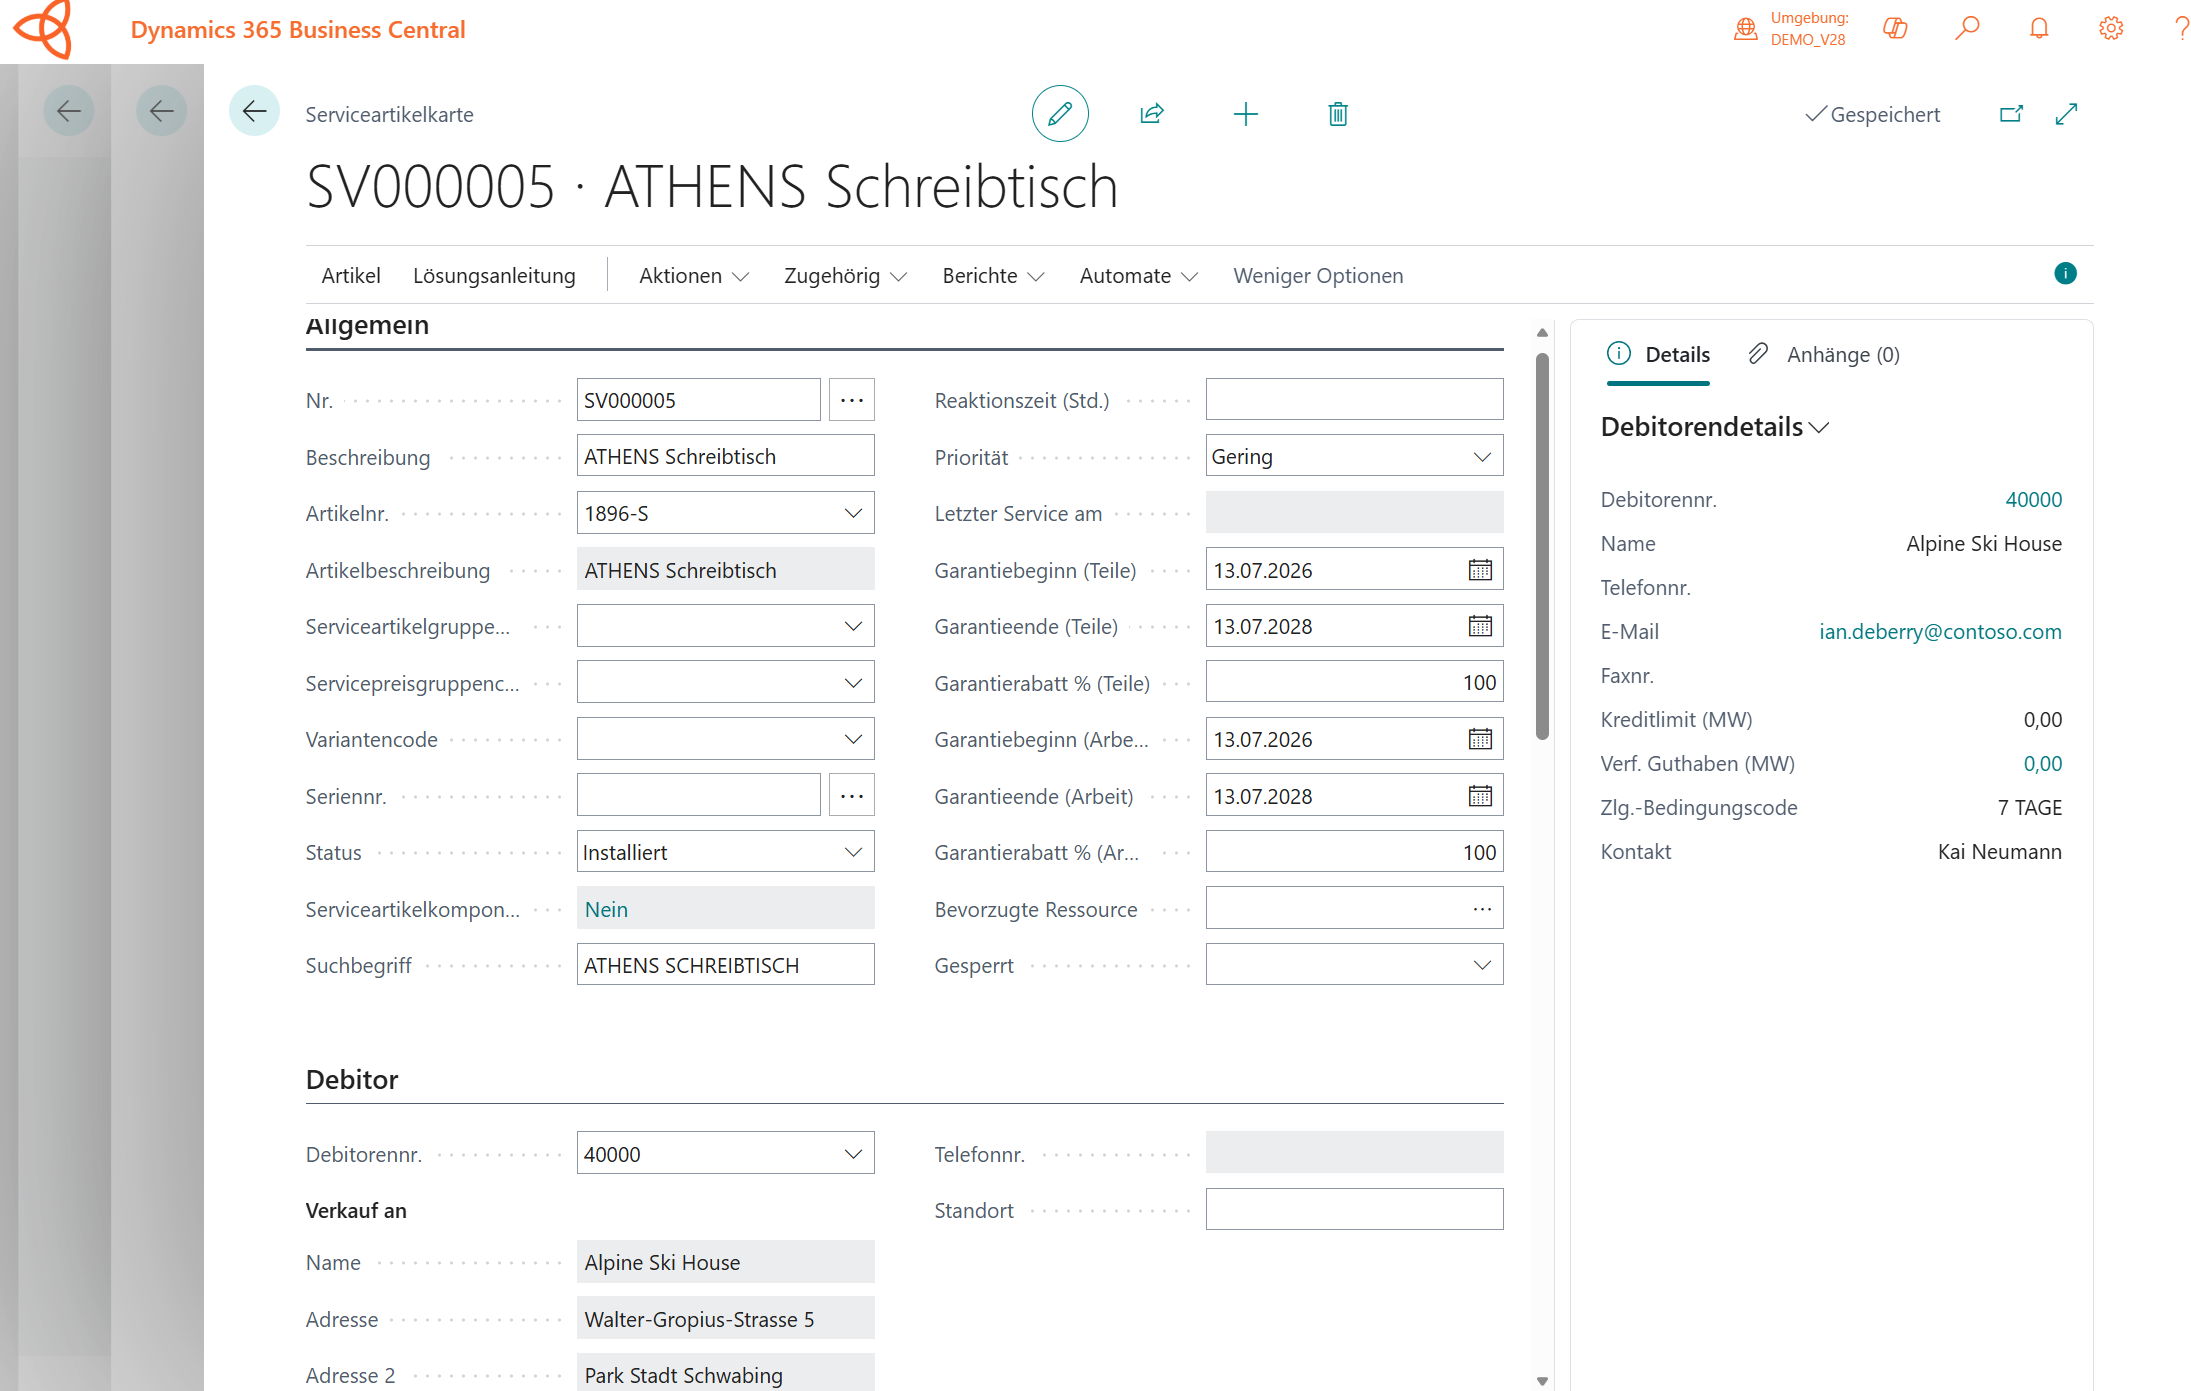Switch to the Anhänge (0) tab
The height and width of the screenshot is (1391, 2191).
click(x=1824, y=355)
